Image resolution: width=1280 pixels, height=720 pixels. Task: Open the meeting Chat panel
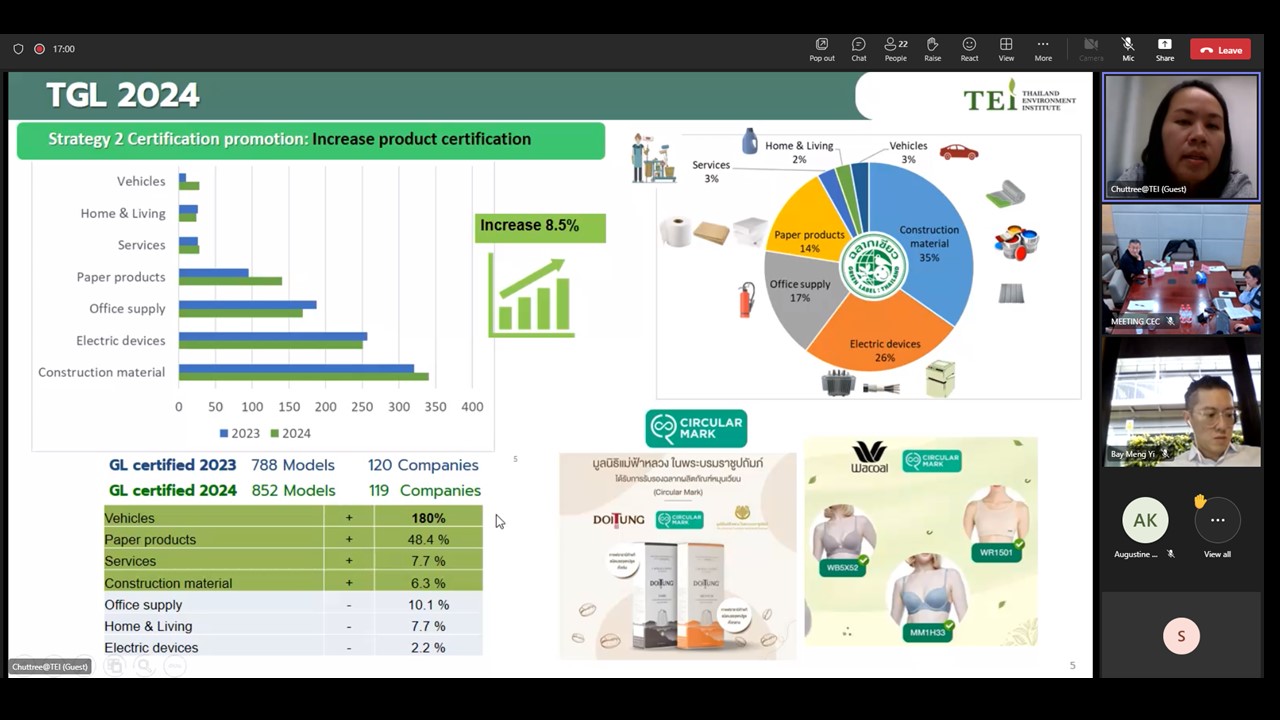[858, 49]
